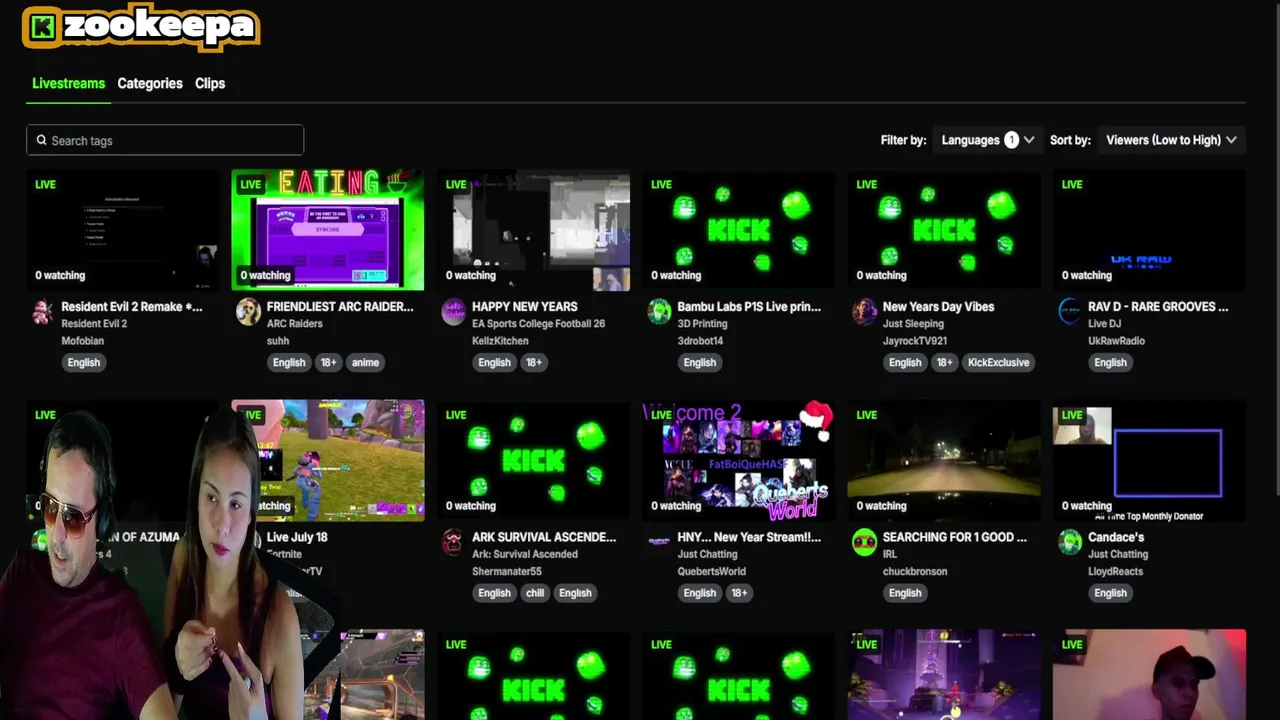Open the HAPPY NEW YEARS stream thumbnail
Screen dimensions: 1280x720
[x=533, y=230]
